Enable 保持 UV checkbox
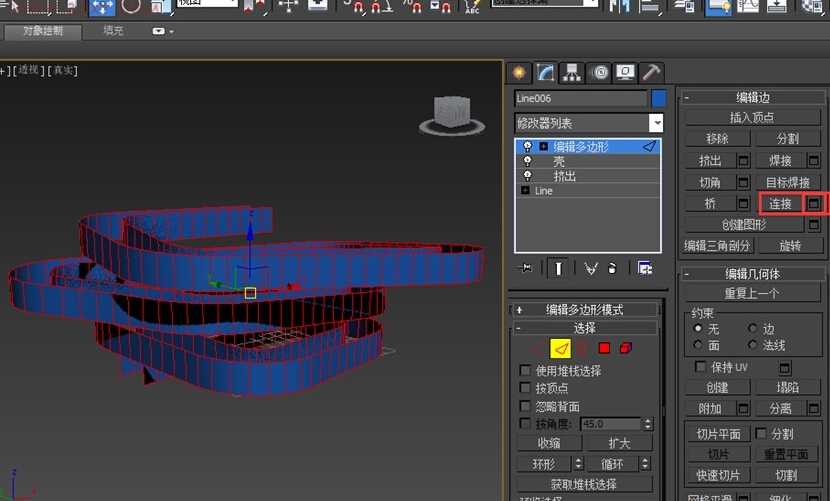 (x=700, y=366)
